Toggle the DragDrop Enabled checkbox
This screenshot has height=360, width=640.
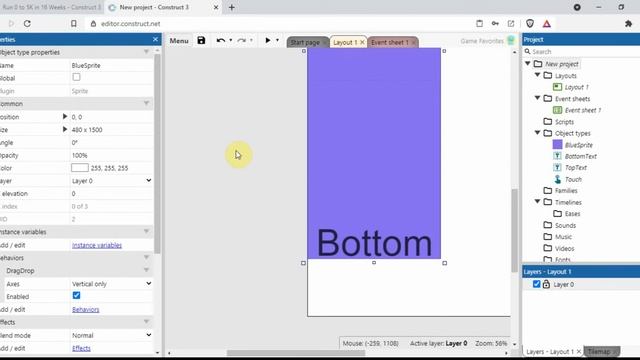click(76, 296)
